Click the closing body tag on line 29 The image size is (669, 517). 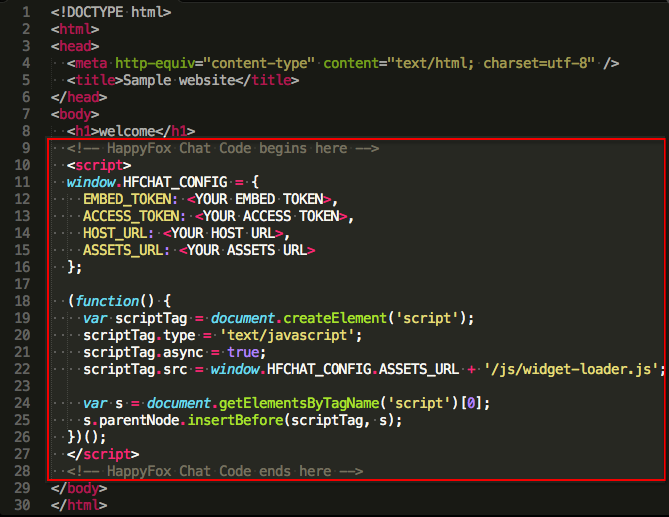coord(79,488)
